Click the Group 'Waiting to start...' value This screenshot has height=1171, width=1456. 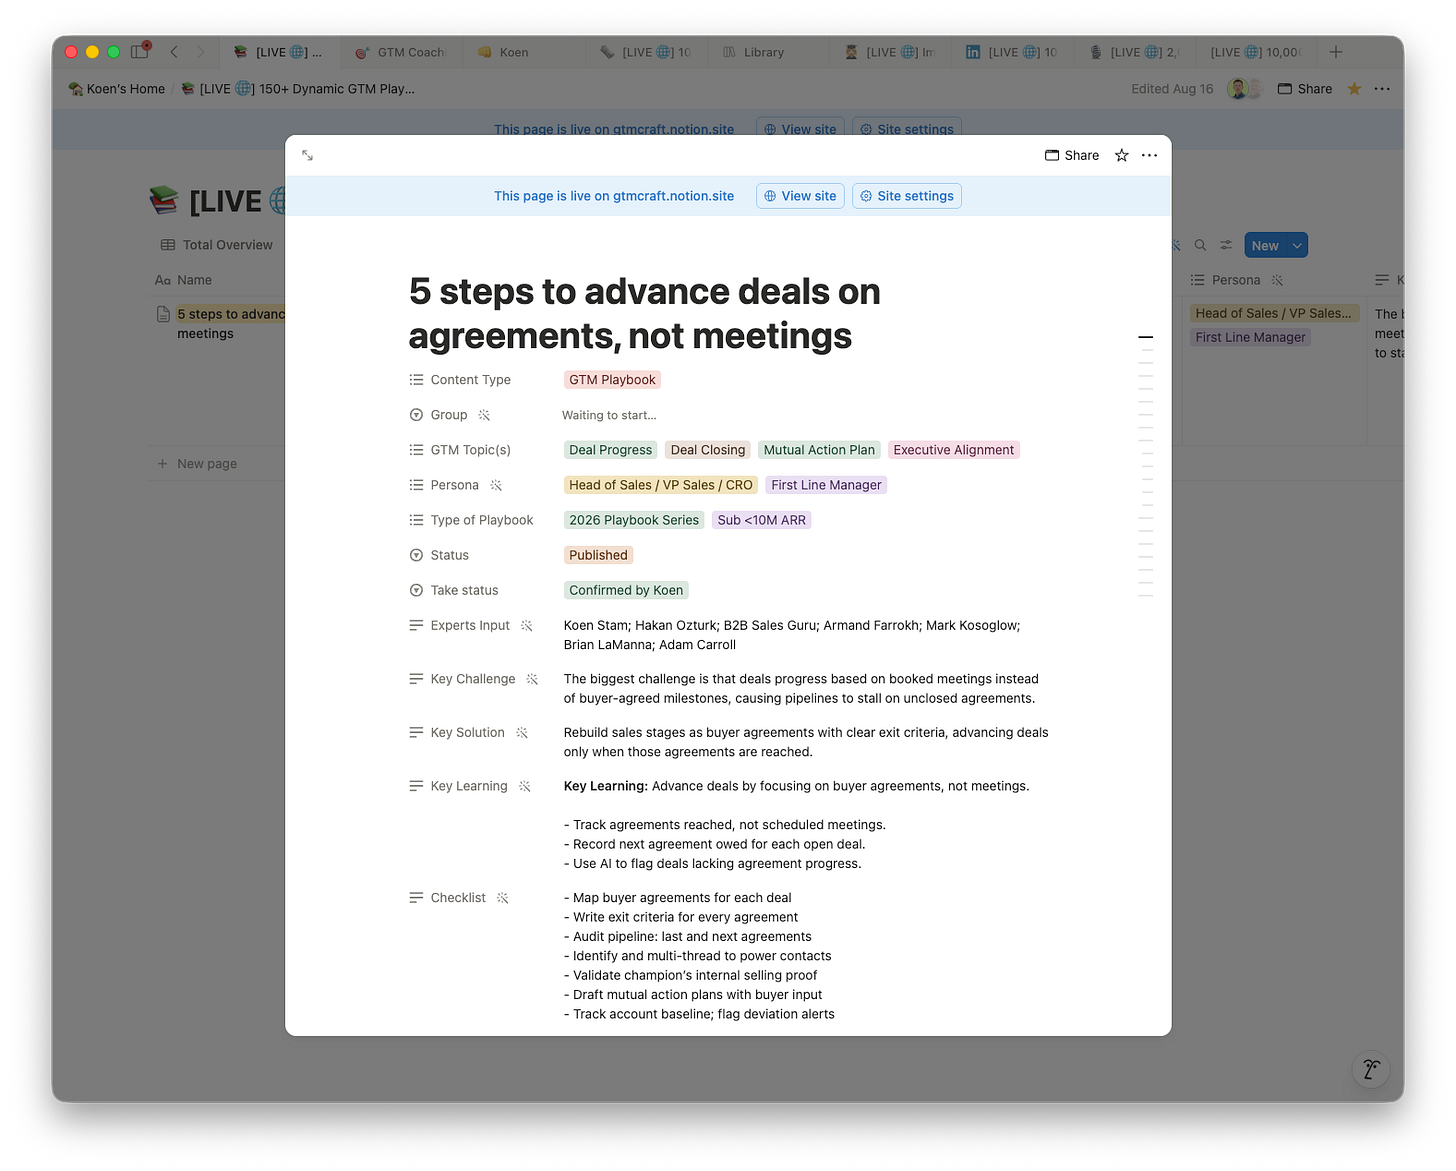609,415
